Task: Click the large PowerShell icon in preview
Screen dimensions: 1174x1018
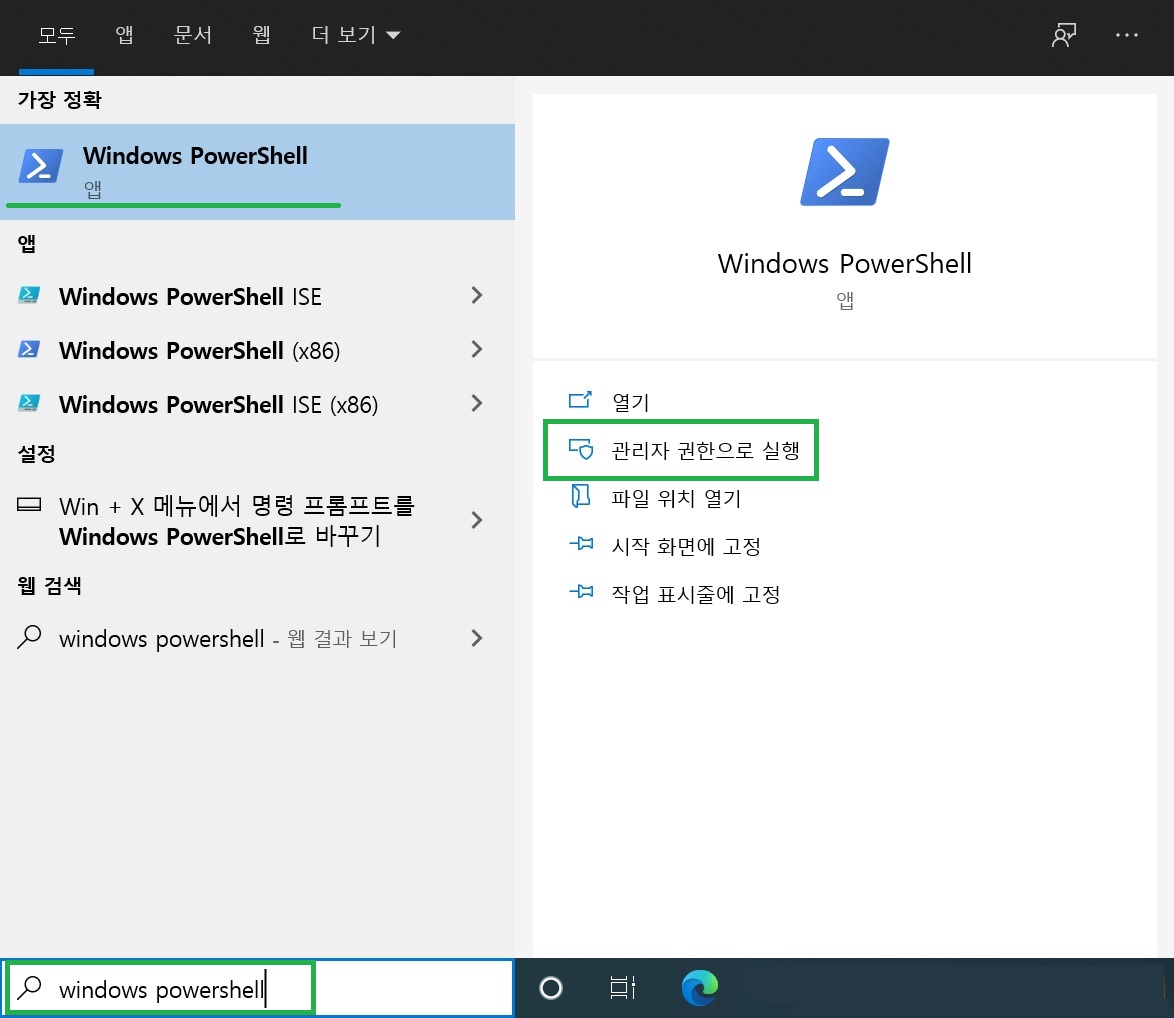Action: coord(845,171)
